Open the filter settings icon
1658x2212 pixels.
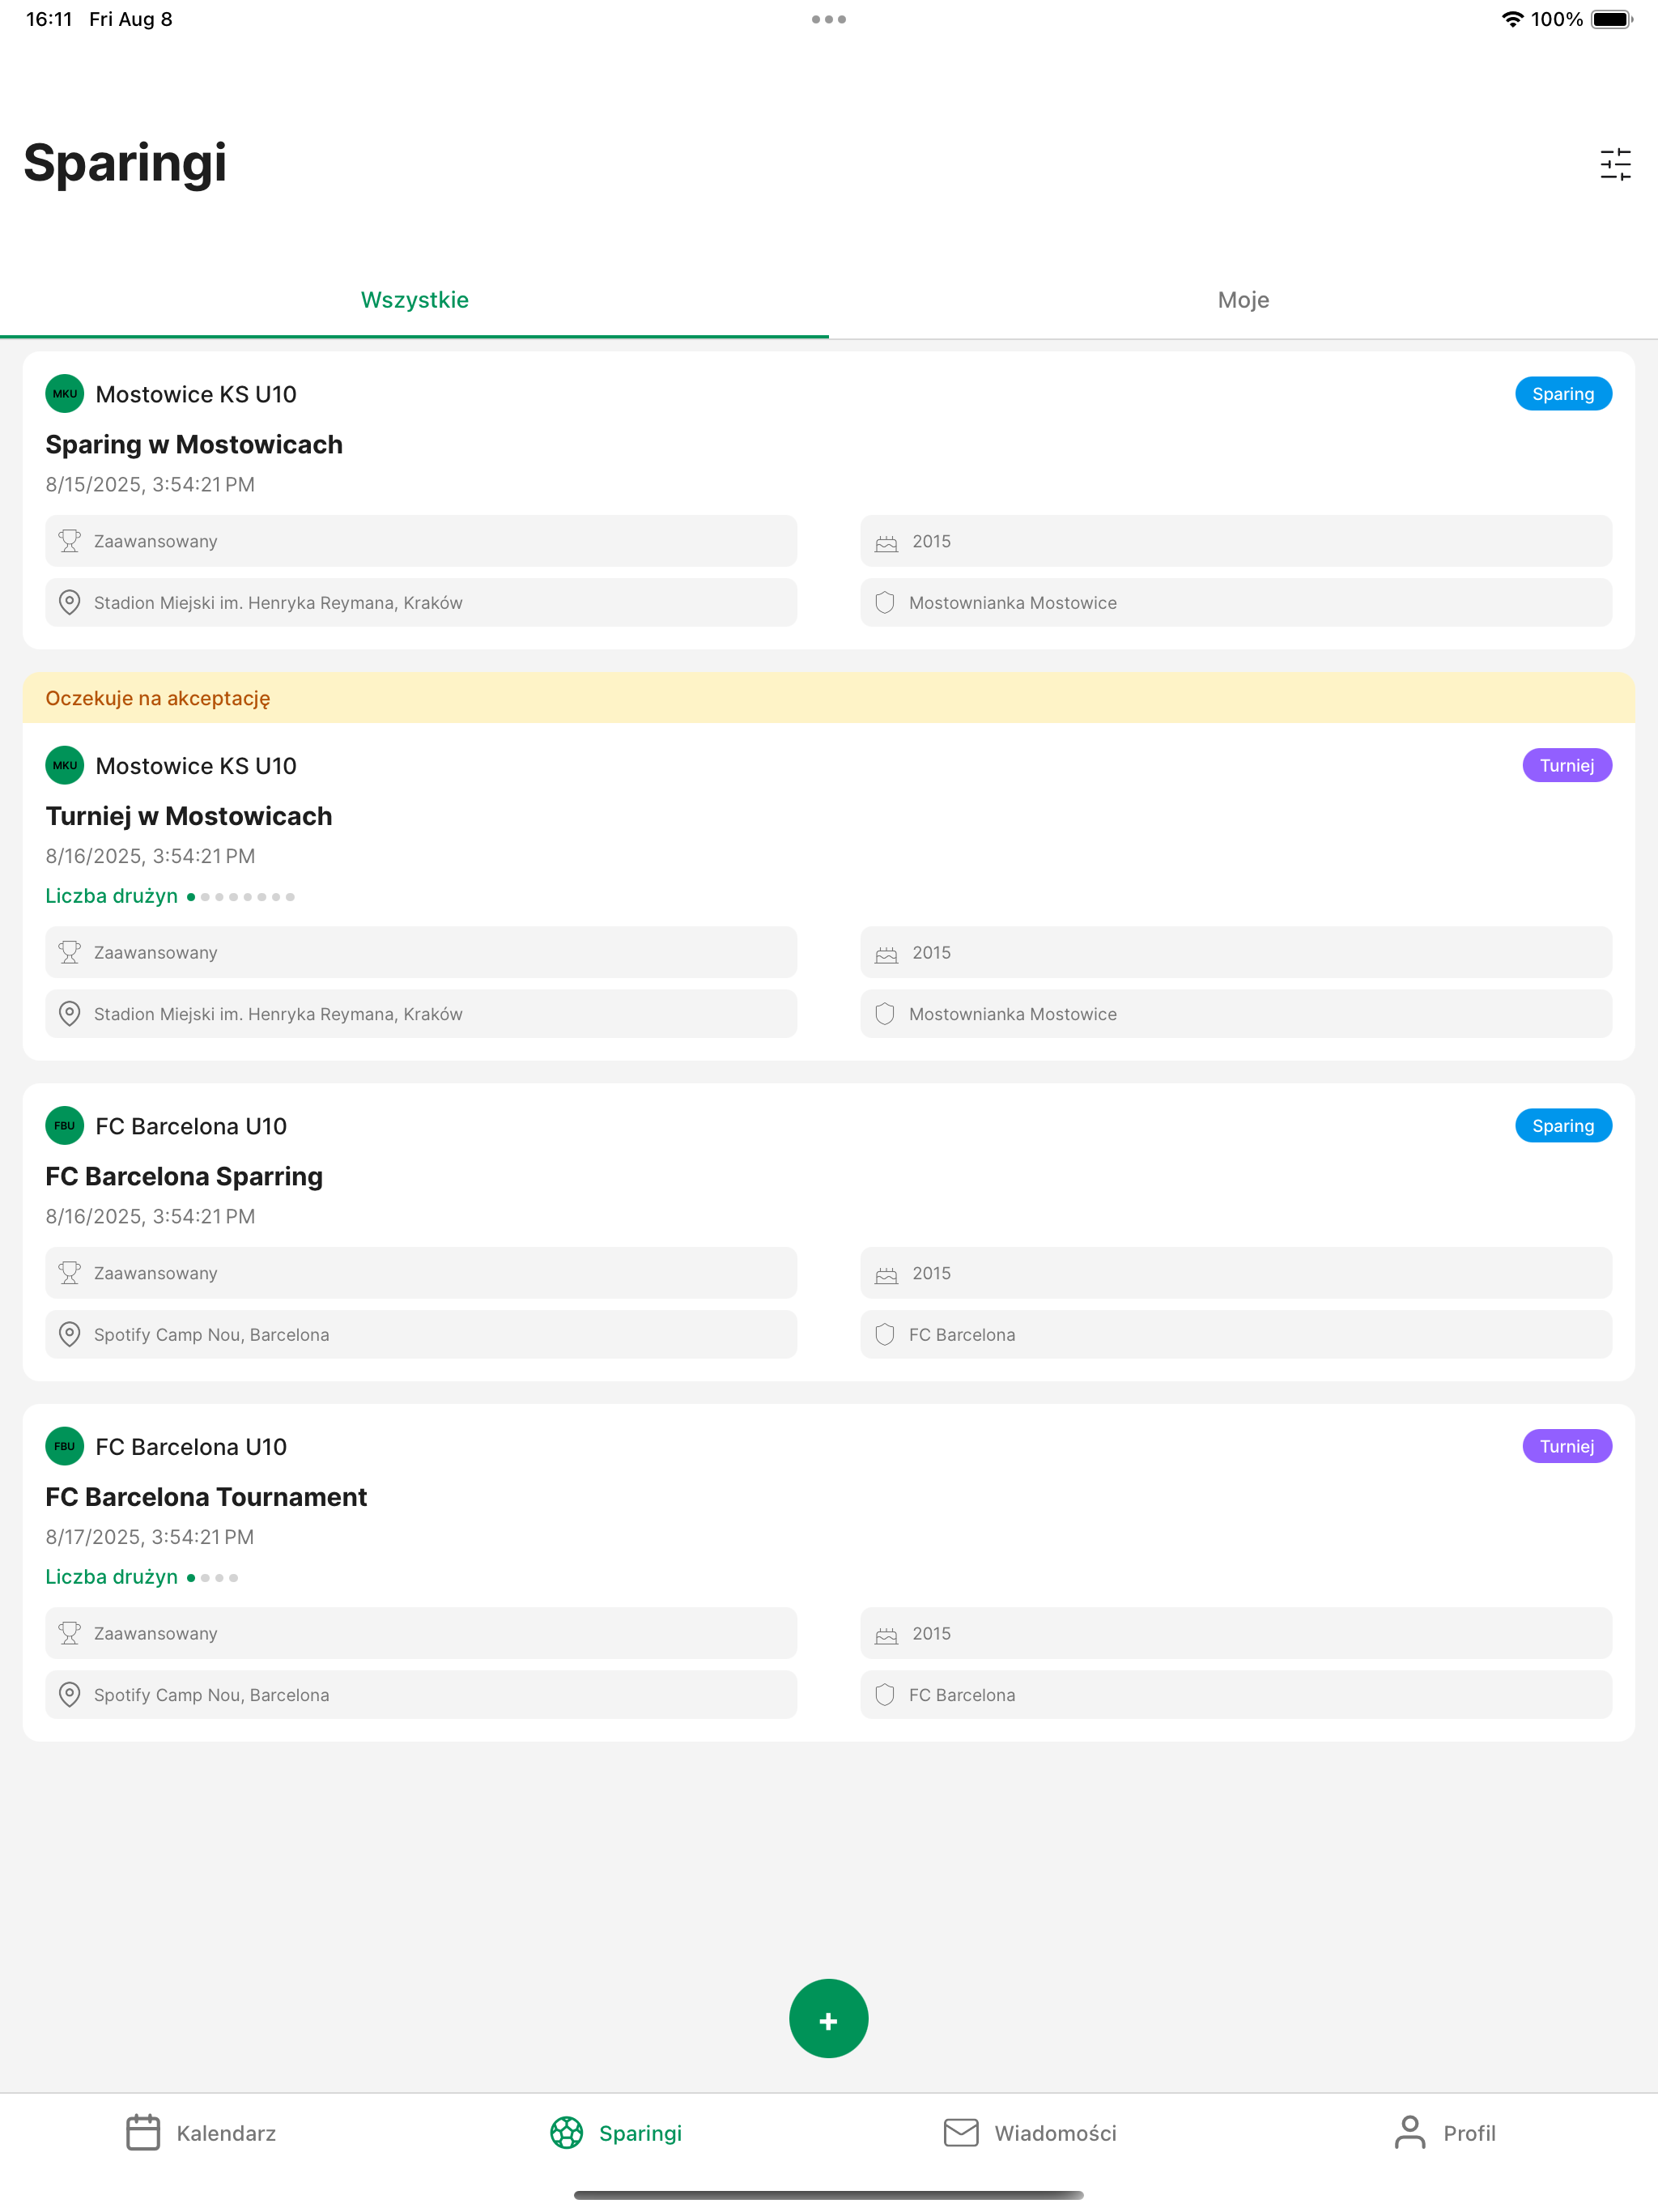[1615, 164]
